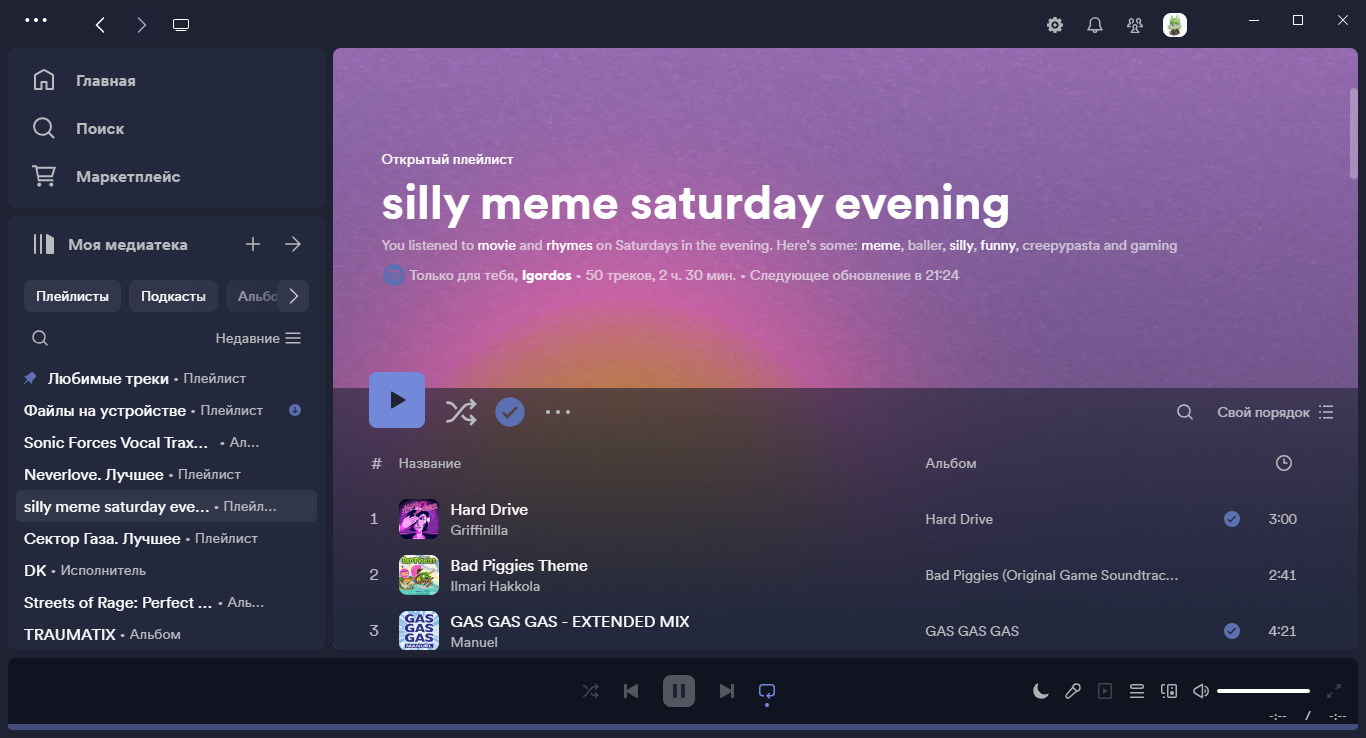
Task: Open the three-dots app menu in title bar
Action: click(35, 20)
